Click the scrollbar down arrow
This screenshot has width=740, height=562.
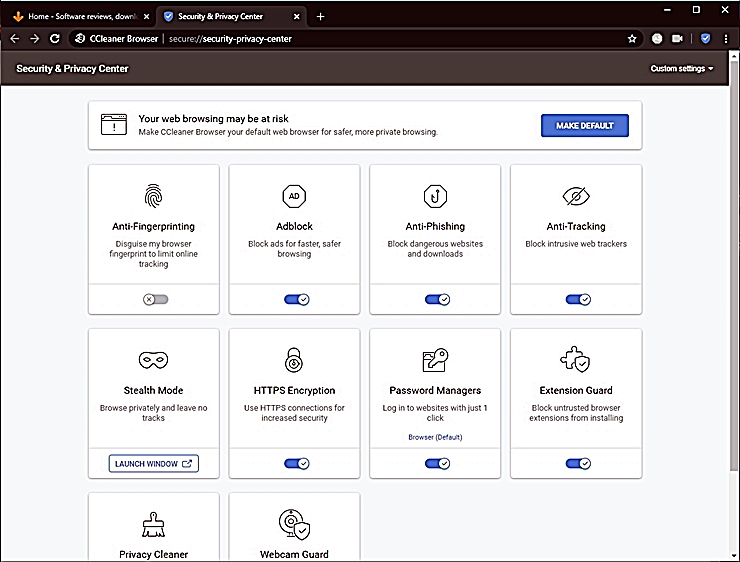pos(733,555)
